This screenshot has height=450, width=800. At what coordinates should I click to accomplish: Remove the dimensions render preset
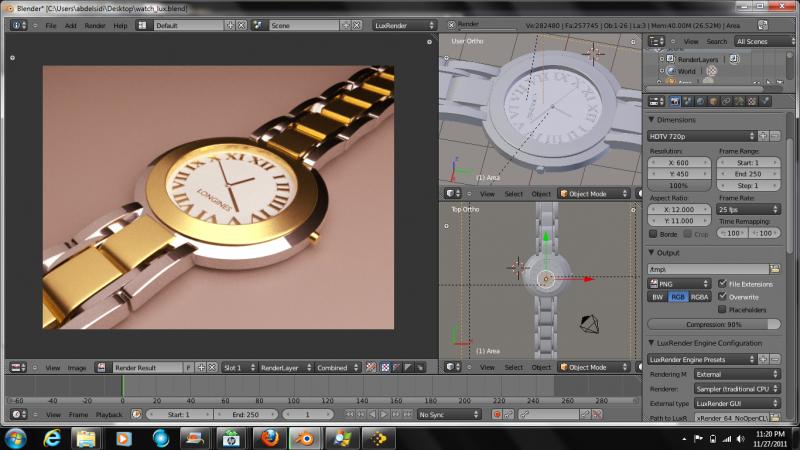point(775,136)
